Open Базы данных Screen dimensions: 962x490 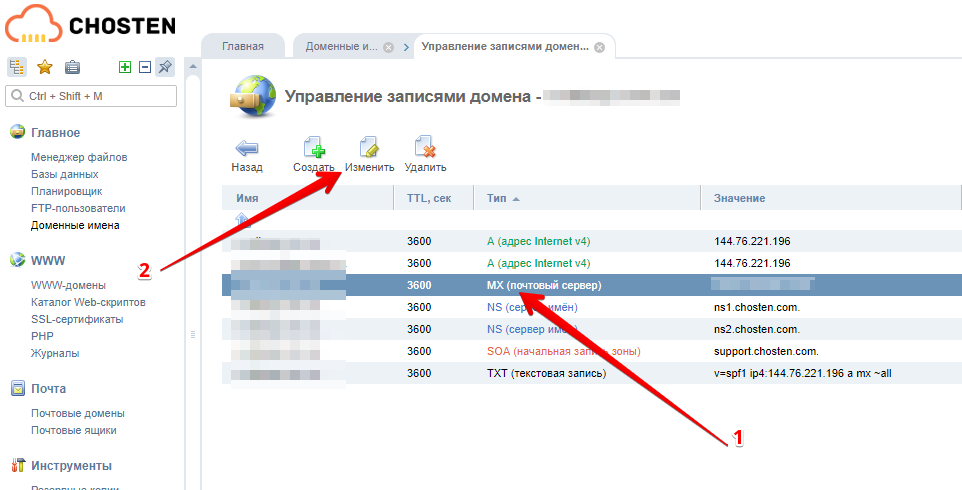coord(64,174)
